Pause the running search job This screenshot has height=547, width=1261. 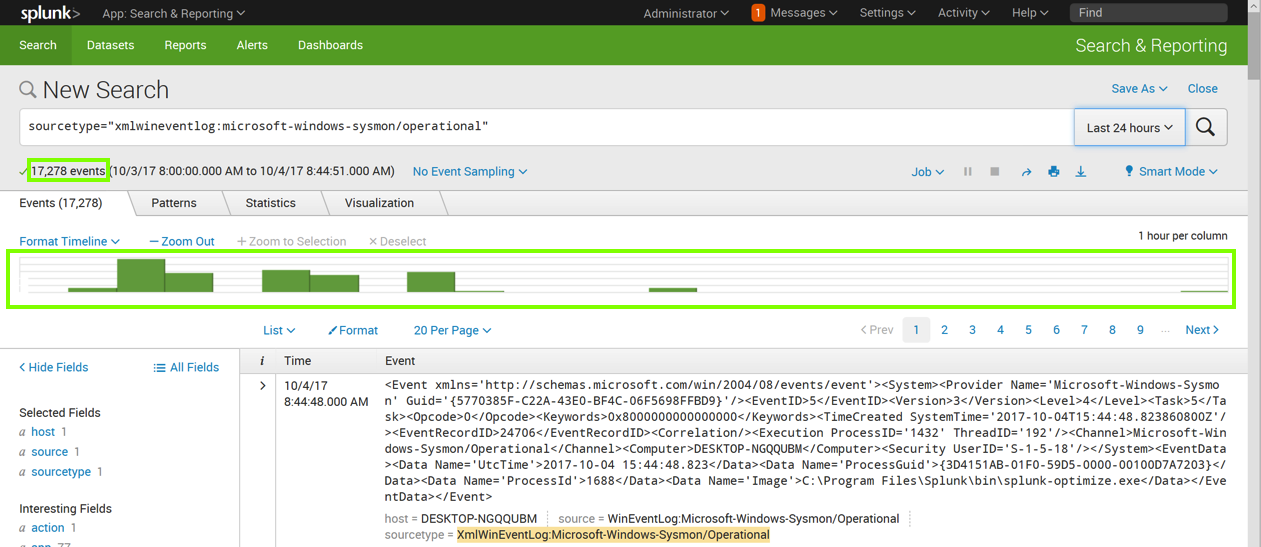click(x=967, y=172)
